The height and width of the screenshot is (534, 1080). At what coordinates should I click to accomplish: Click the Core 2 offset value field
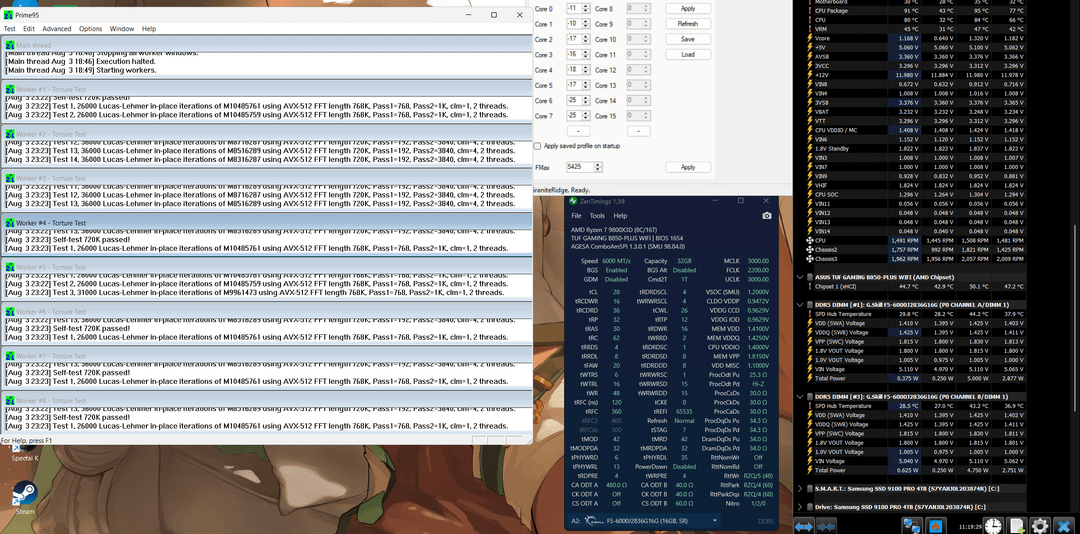[x=573, y=39]
